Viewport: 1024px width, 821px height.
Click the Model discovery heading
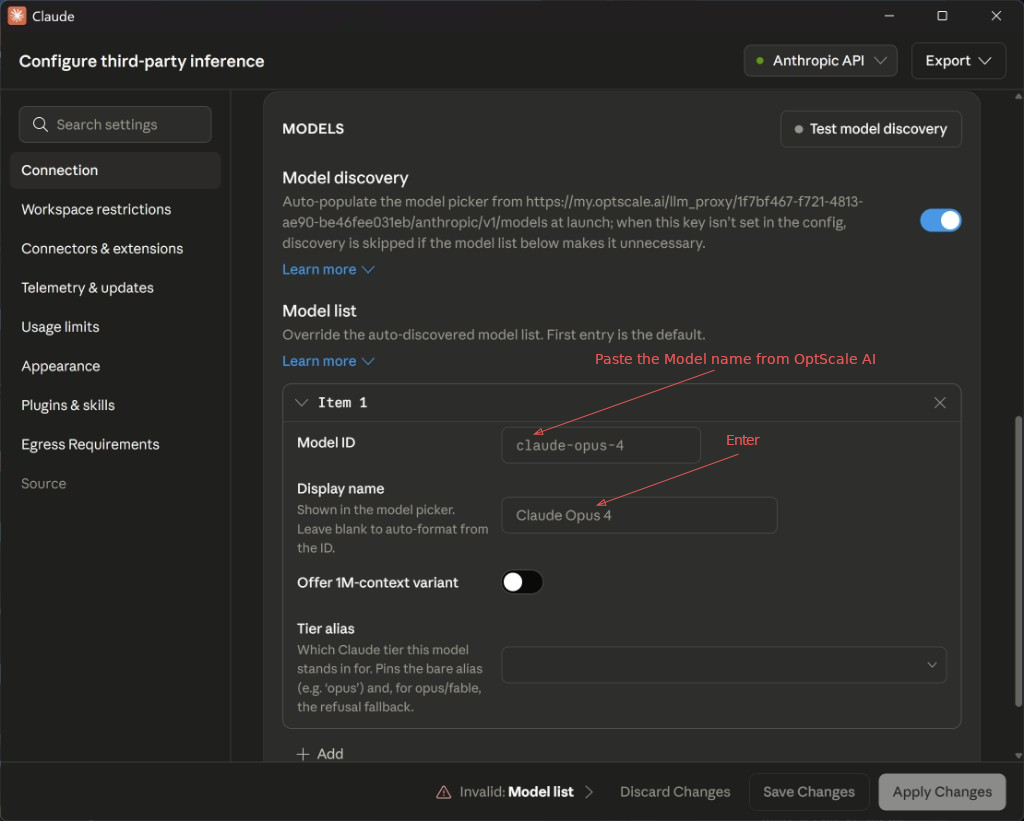pyautogui.click(x=345, y=178)
